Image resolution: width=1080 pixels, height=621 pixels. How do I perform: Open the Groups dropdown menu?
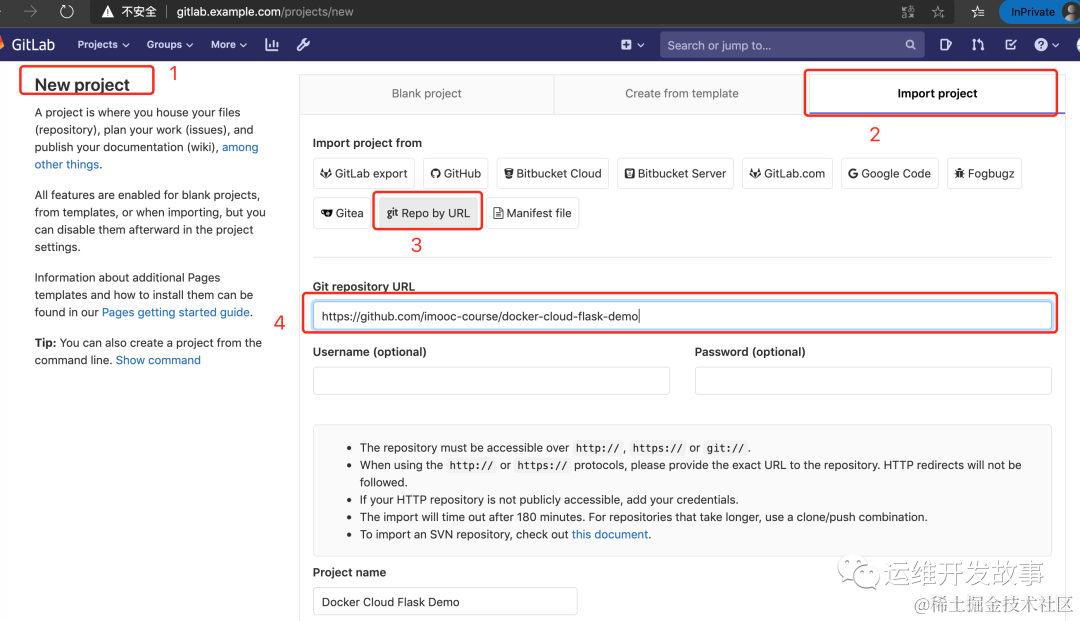(169, 44)
